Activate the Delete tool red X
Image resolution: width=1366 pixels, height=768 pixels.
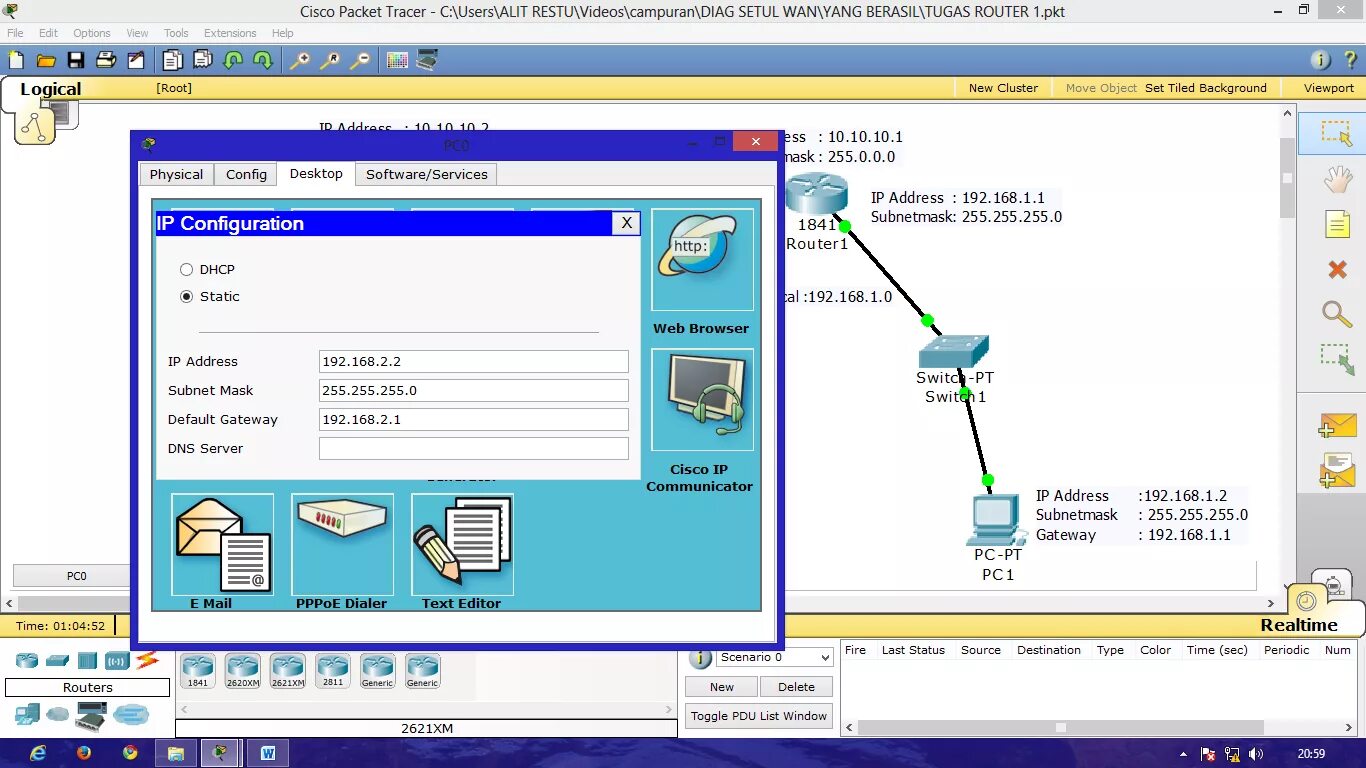point(1337,269)
